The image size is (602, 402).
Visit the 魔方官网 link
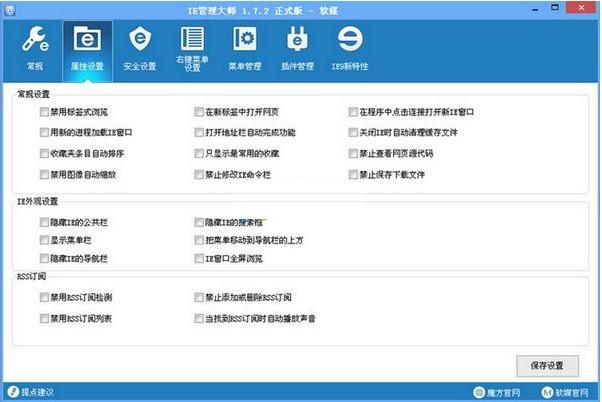503,392
